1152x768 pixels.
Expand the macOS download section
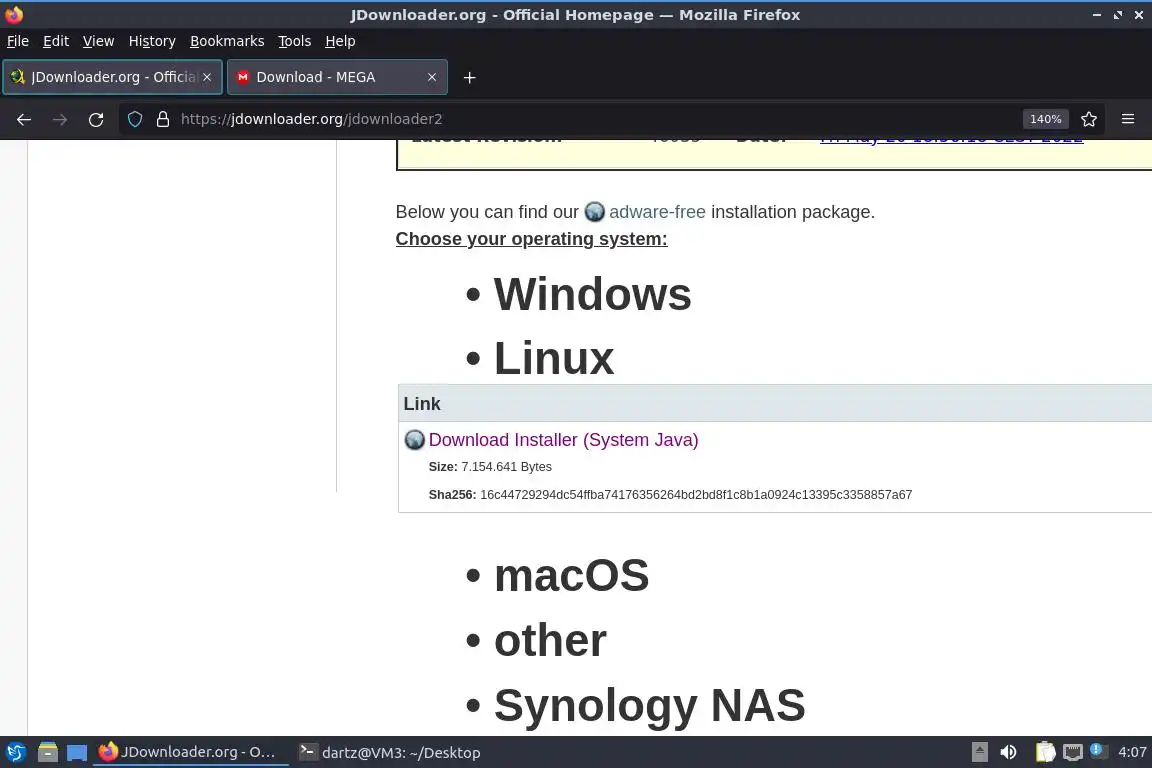(572, 575)
